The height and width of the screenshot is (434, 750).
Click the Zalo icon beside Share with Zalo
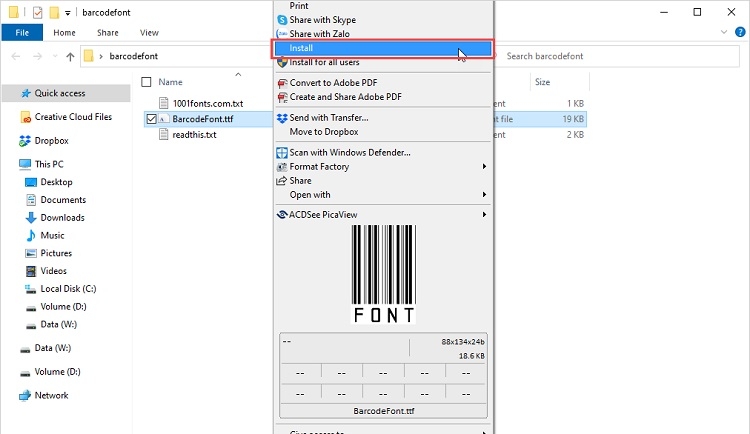[282, 34]
